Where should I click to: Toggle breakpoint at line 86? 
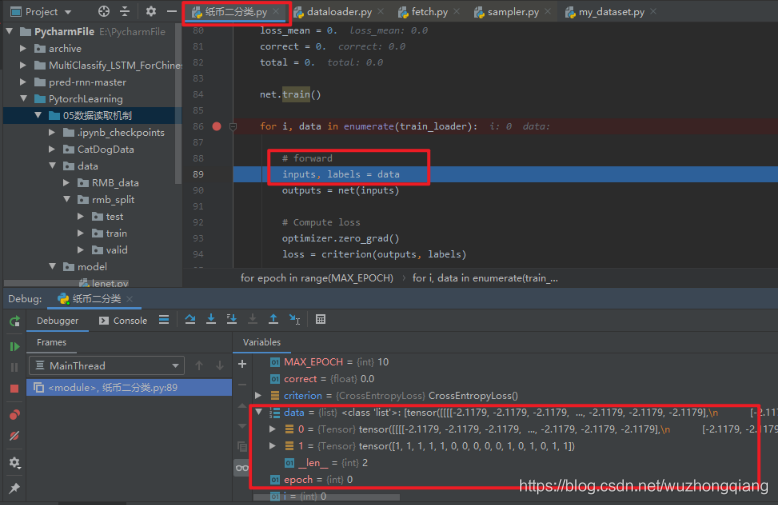pyautogui.click(x=217, y=127)
